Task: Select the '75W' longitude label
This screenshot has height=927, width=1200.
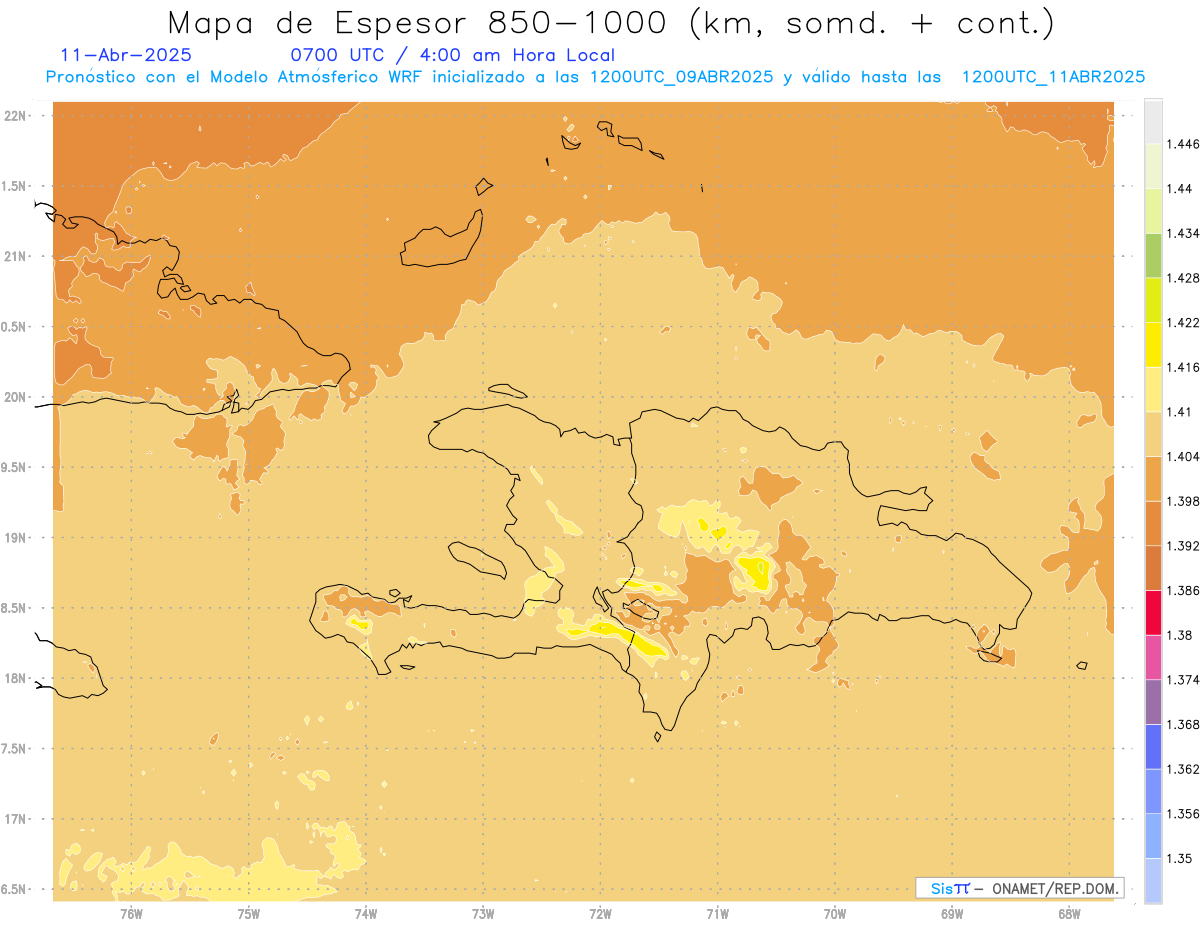Action: pos(249,914)
